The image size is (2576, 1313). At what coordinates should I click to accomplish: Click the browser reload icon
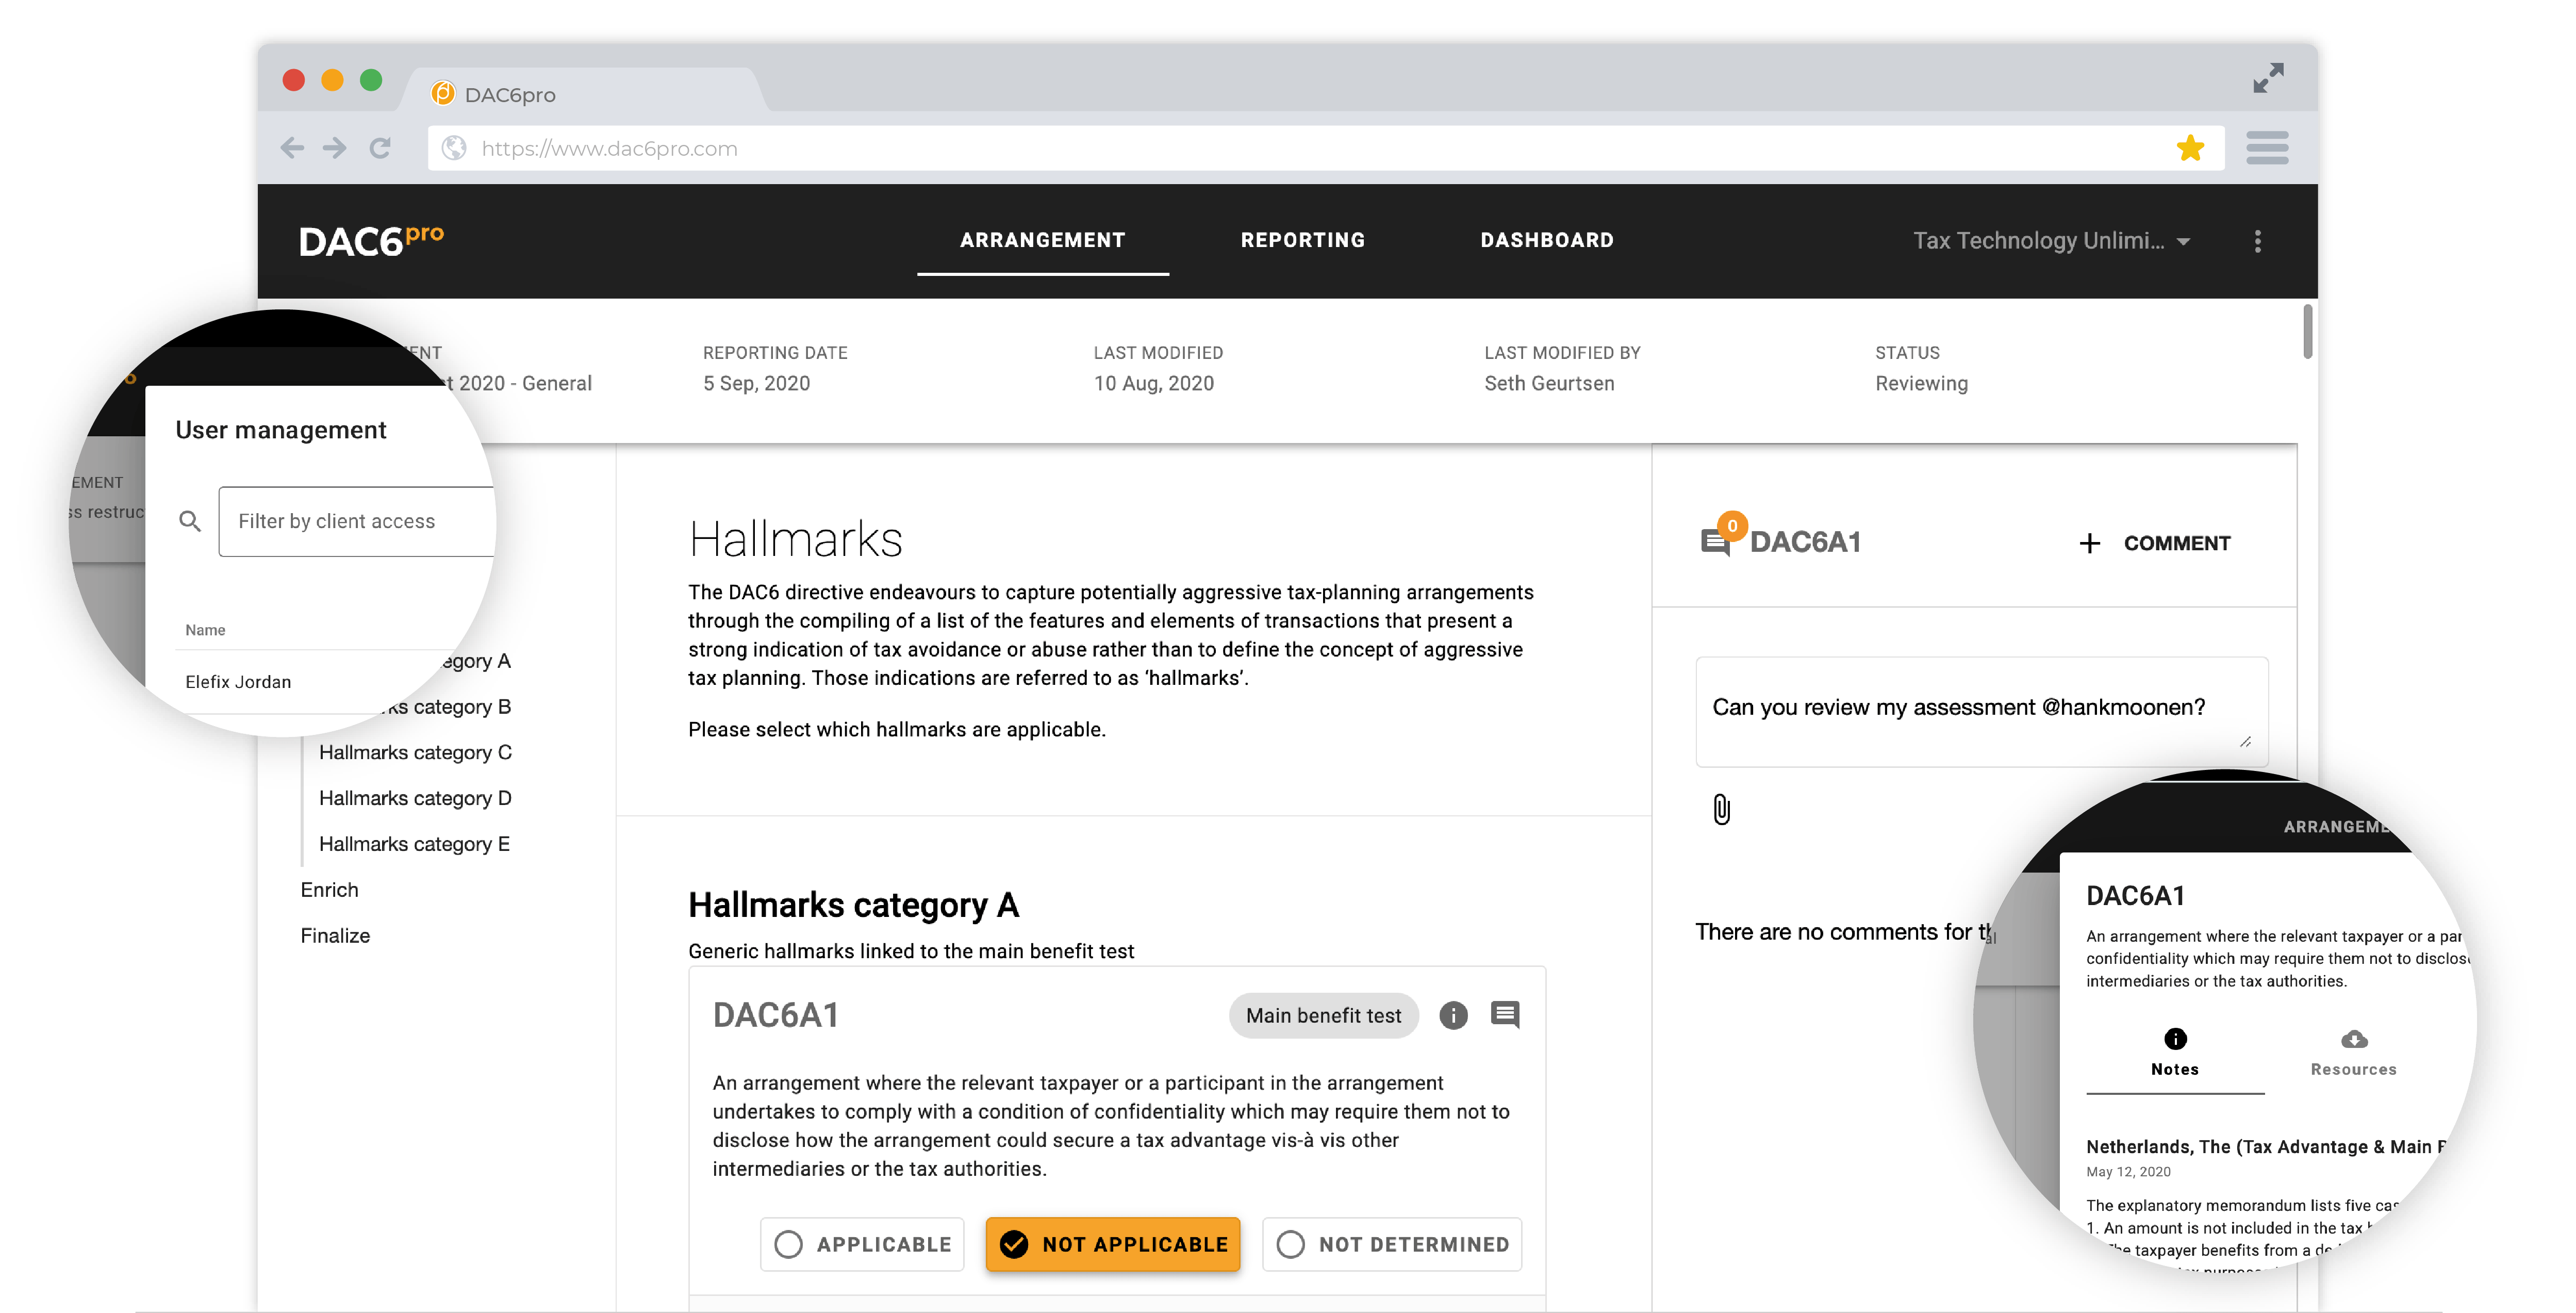(x=380, y=148)
